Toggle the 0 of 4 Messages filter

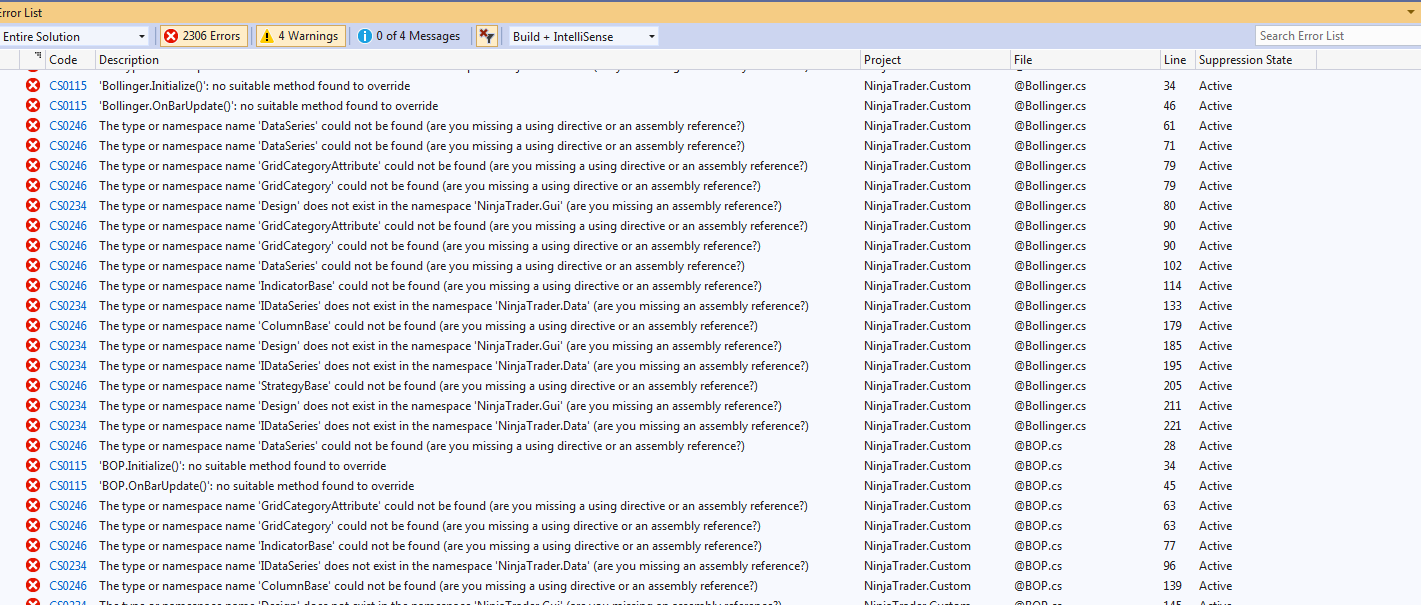410,36
